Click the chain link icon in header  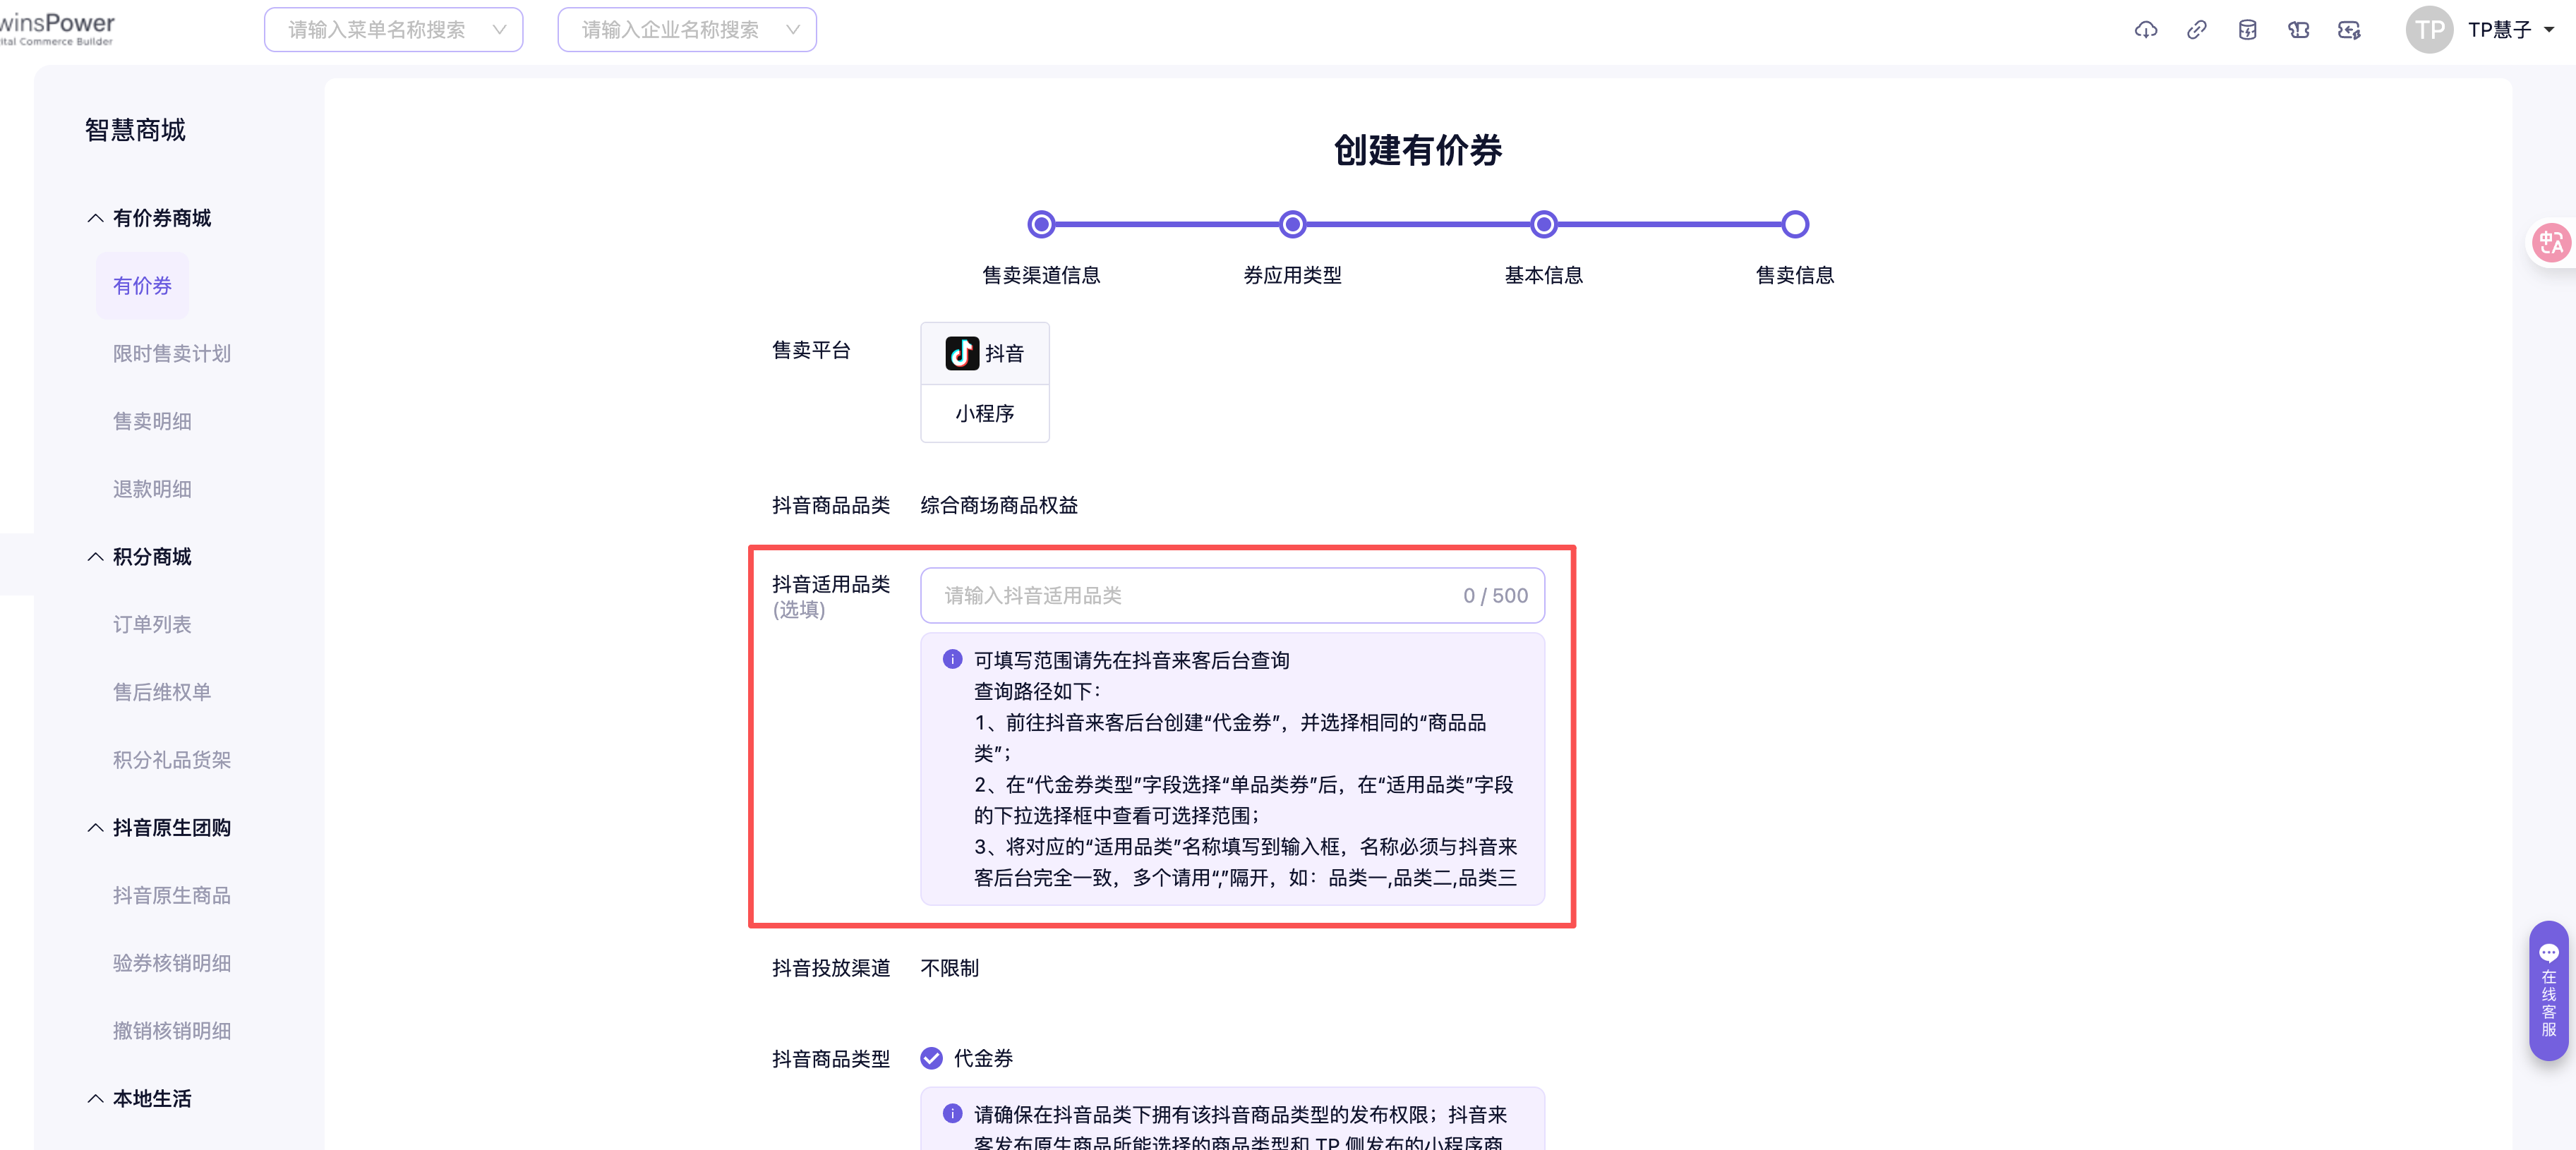(2196, 30)
